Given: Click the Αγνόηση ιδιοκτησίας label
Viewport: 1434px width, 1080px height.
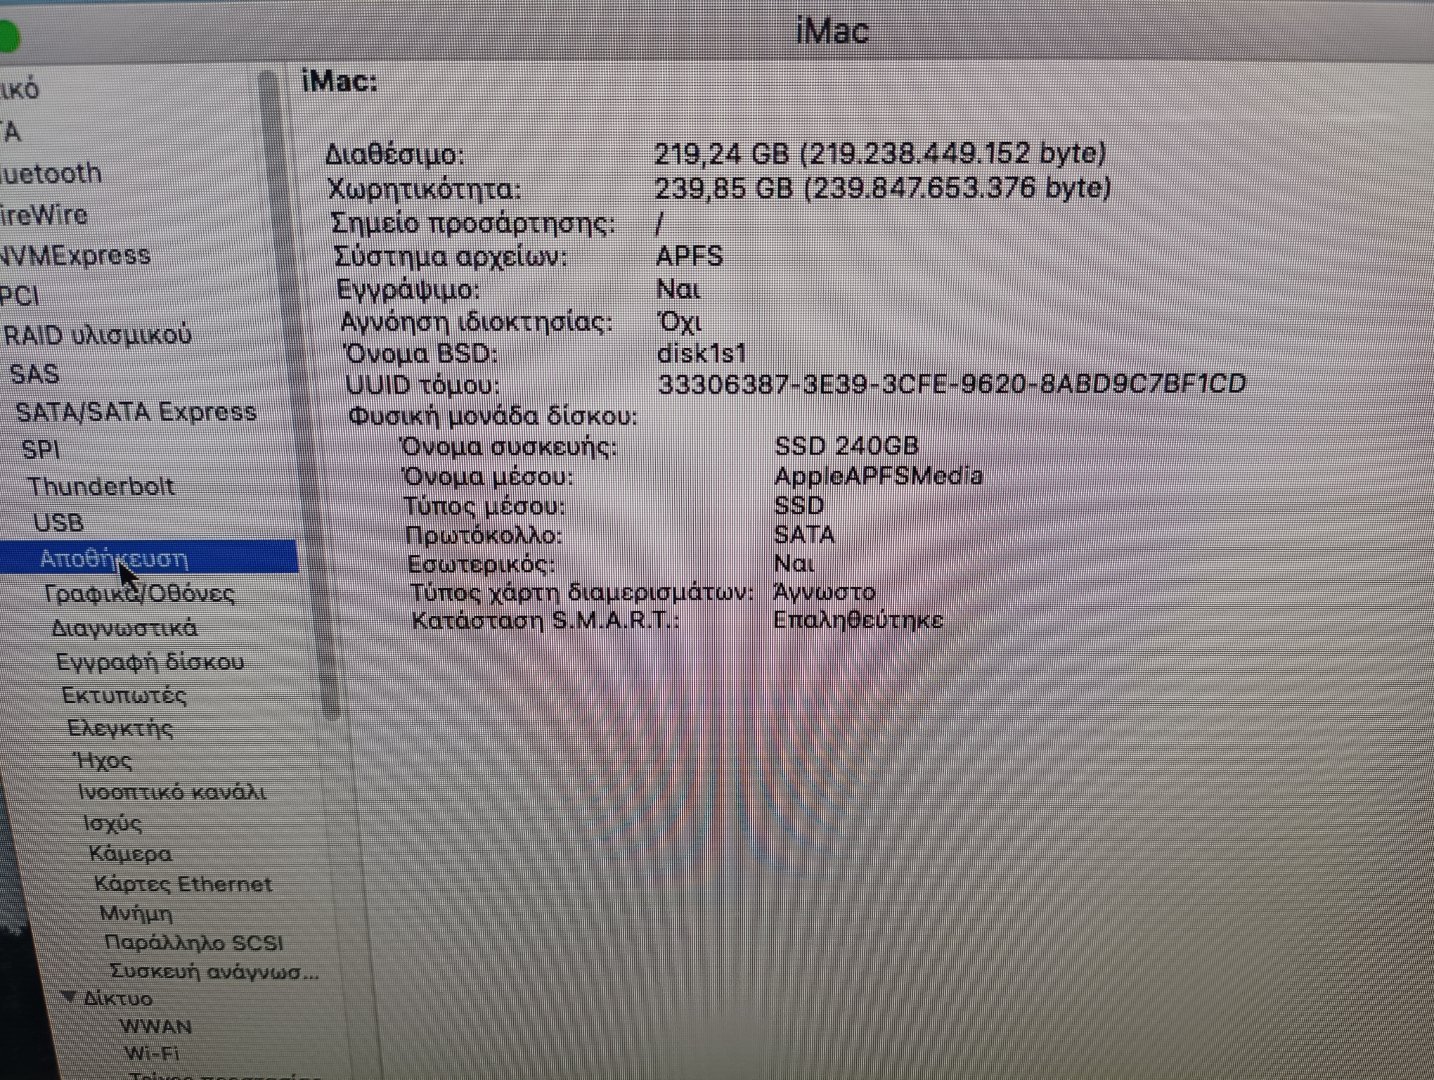Looking at the screenshot, I should (x=476, y=322).
